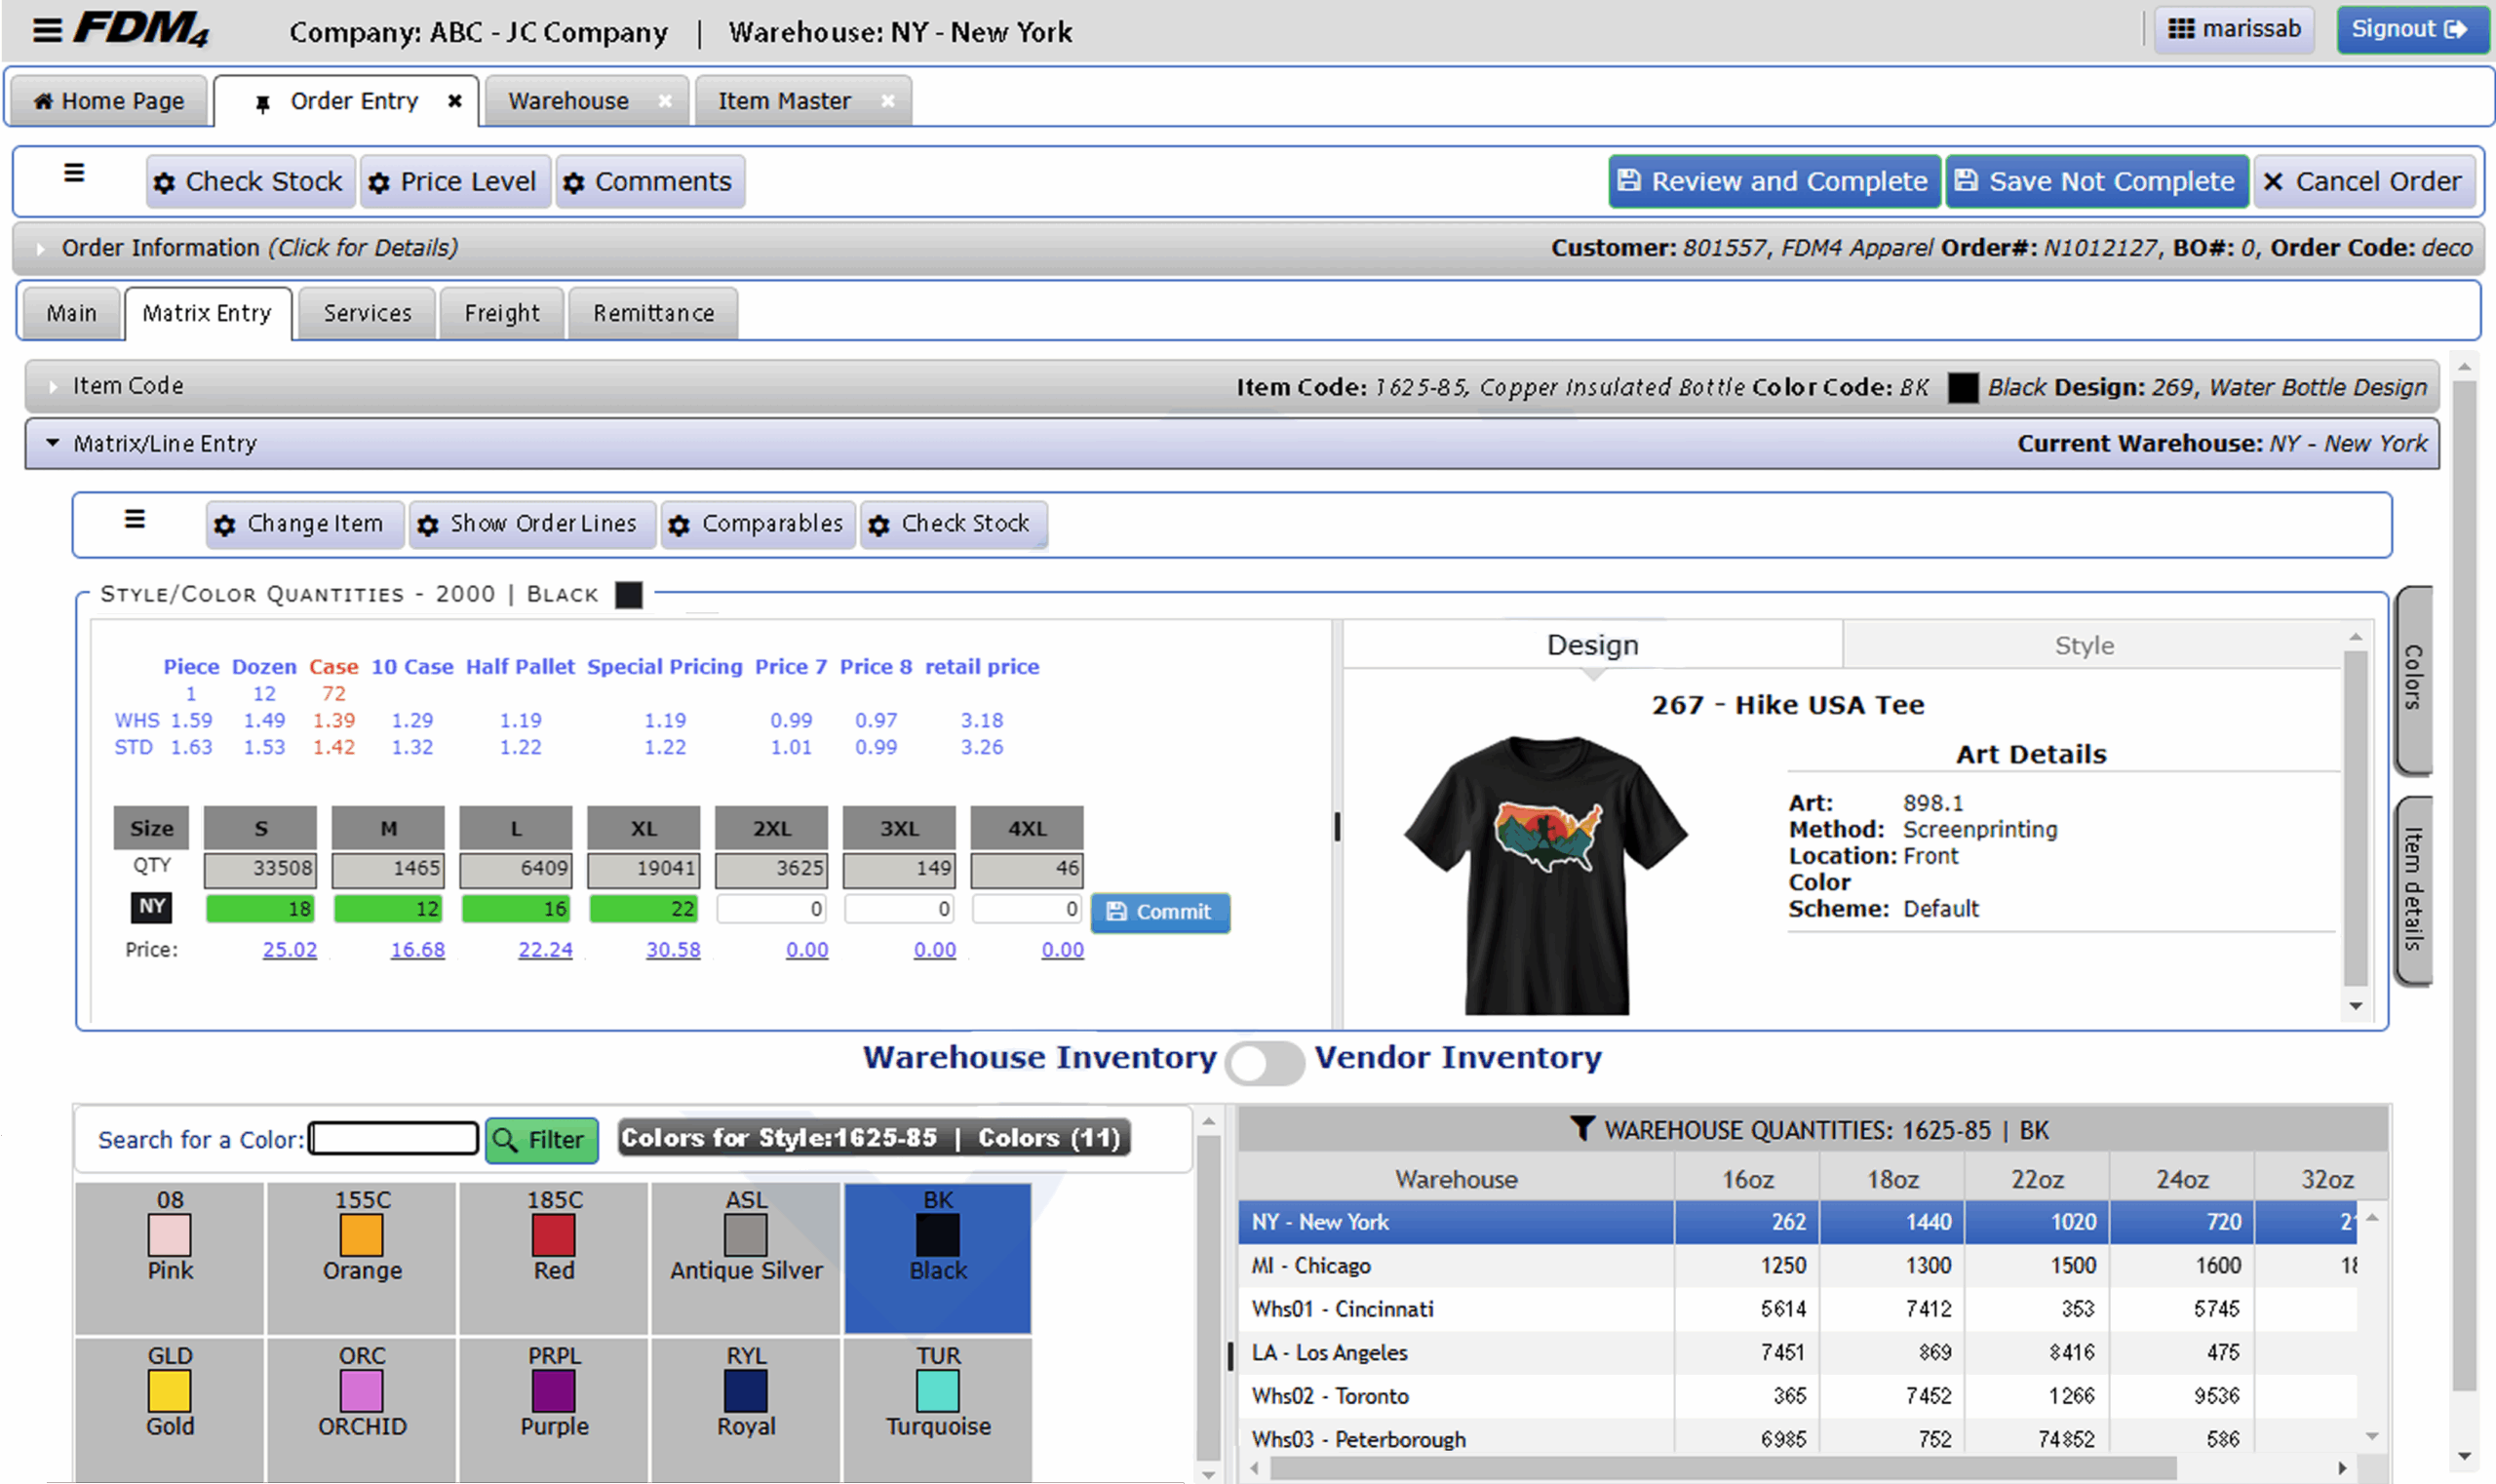Open the main hamburger menu beside FDM4 logo
The width and height of the screenshot is (2496, 1484).
tap(47, 30)
